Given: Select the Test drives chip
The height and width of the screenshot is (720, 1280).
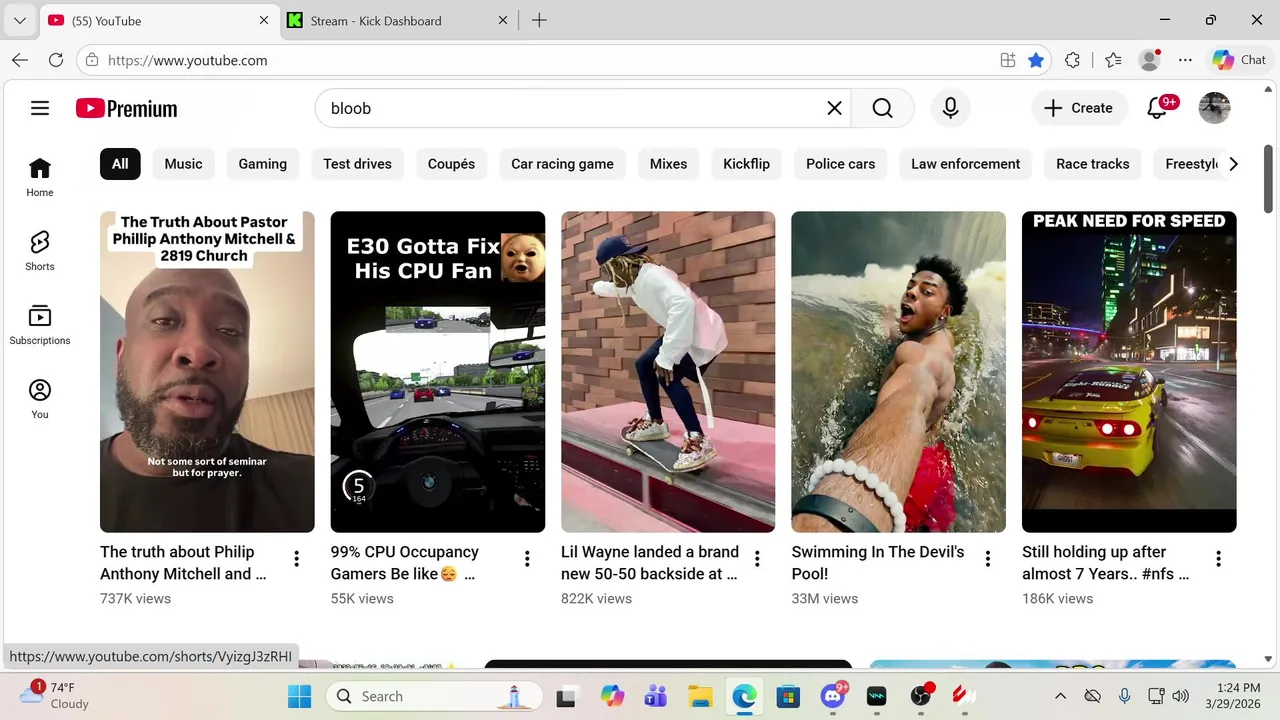Looking at the screenshot, I should (x=357, y=164).
